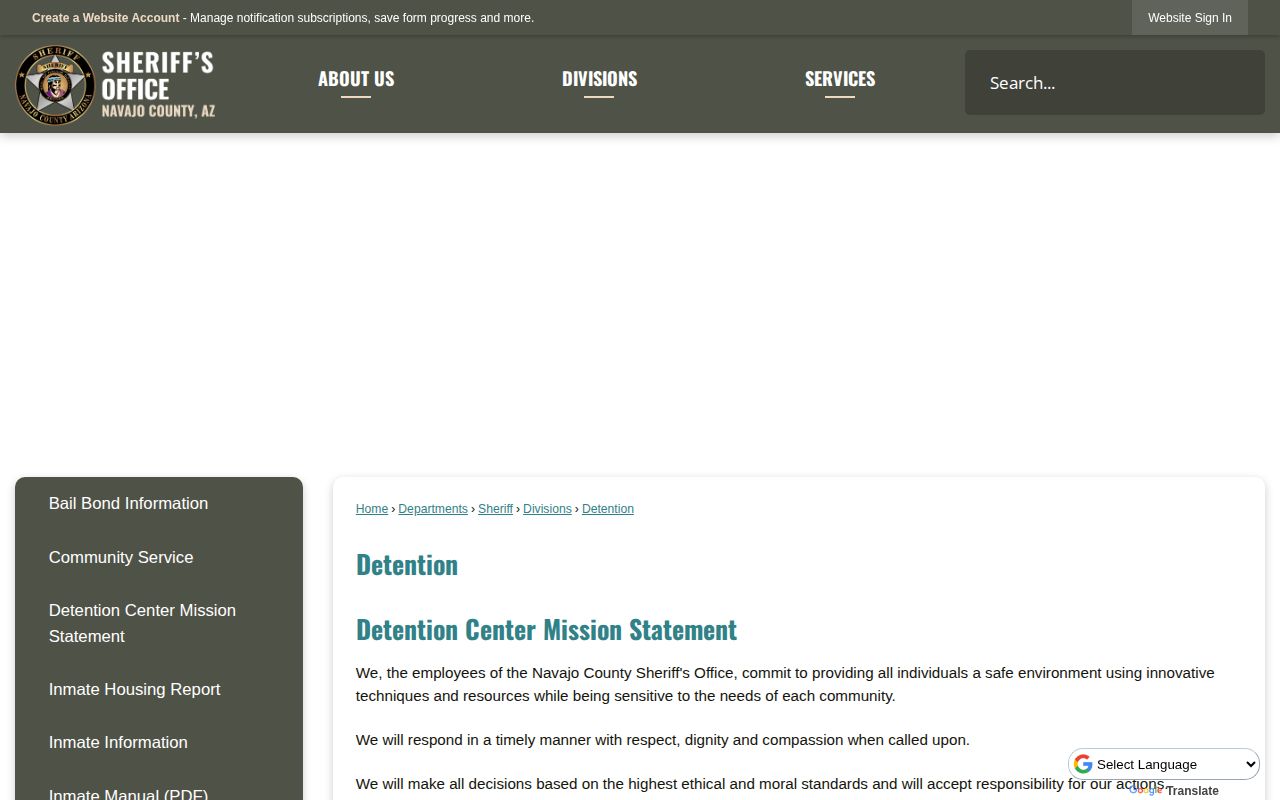Open the Divisions menu
The width and height of the screenshot is (1280, 800).
point(599,79)
